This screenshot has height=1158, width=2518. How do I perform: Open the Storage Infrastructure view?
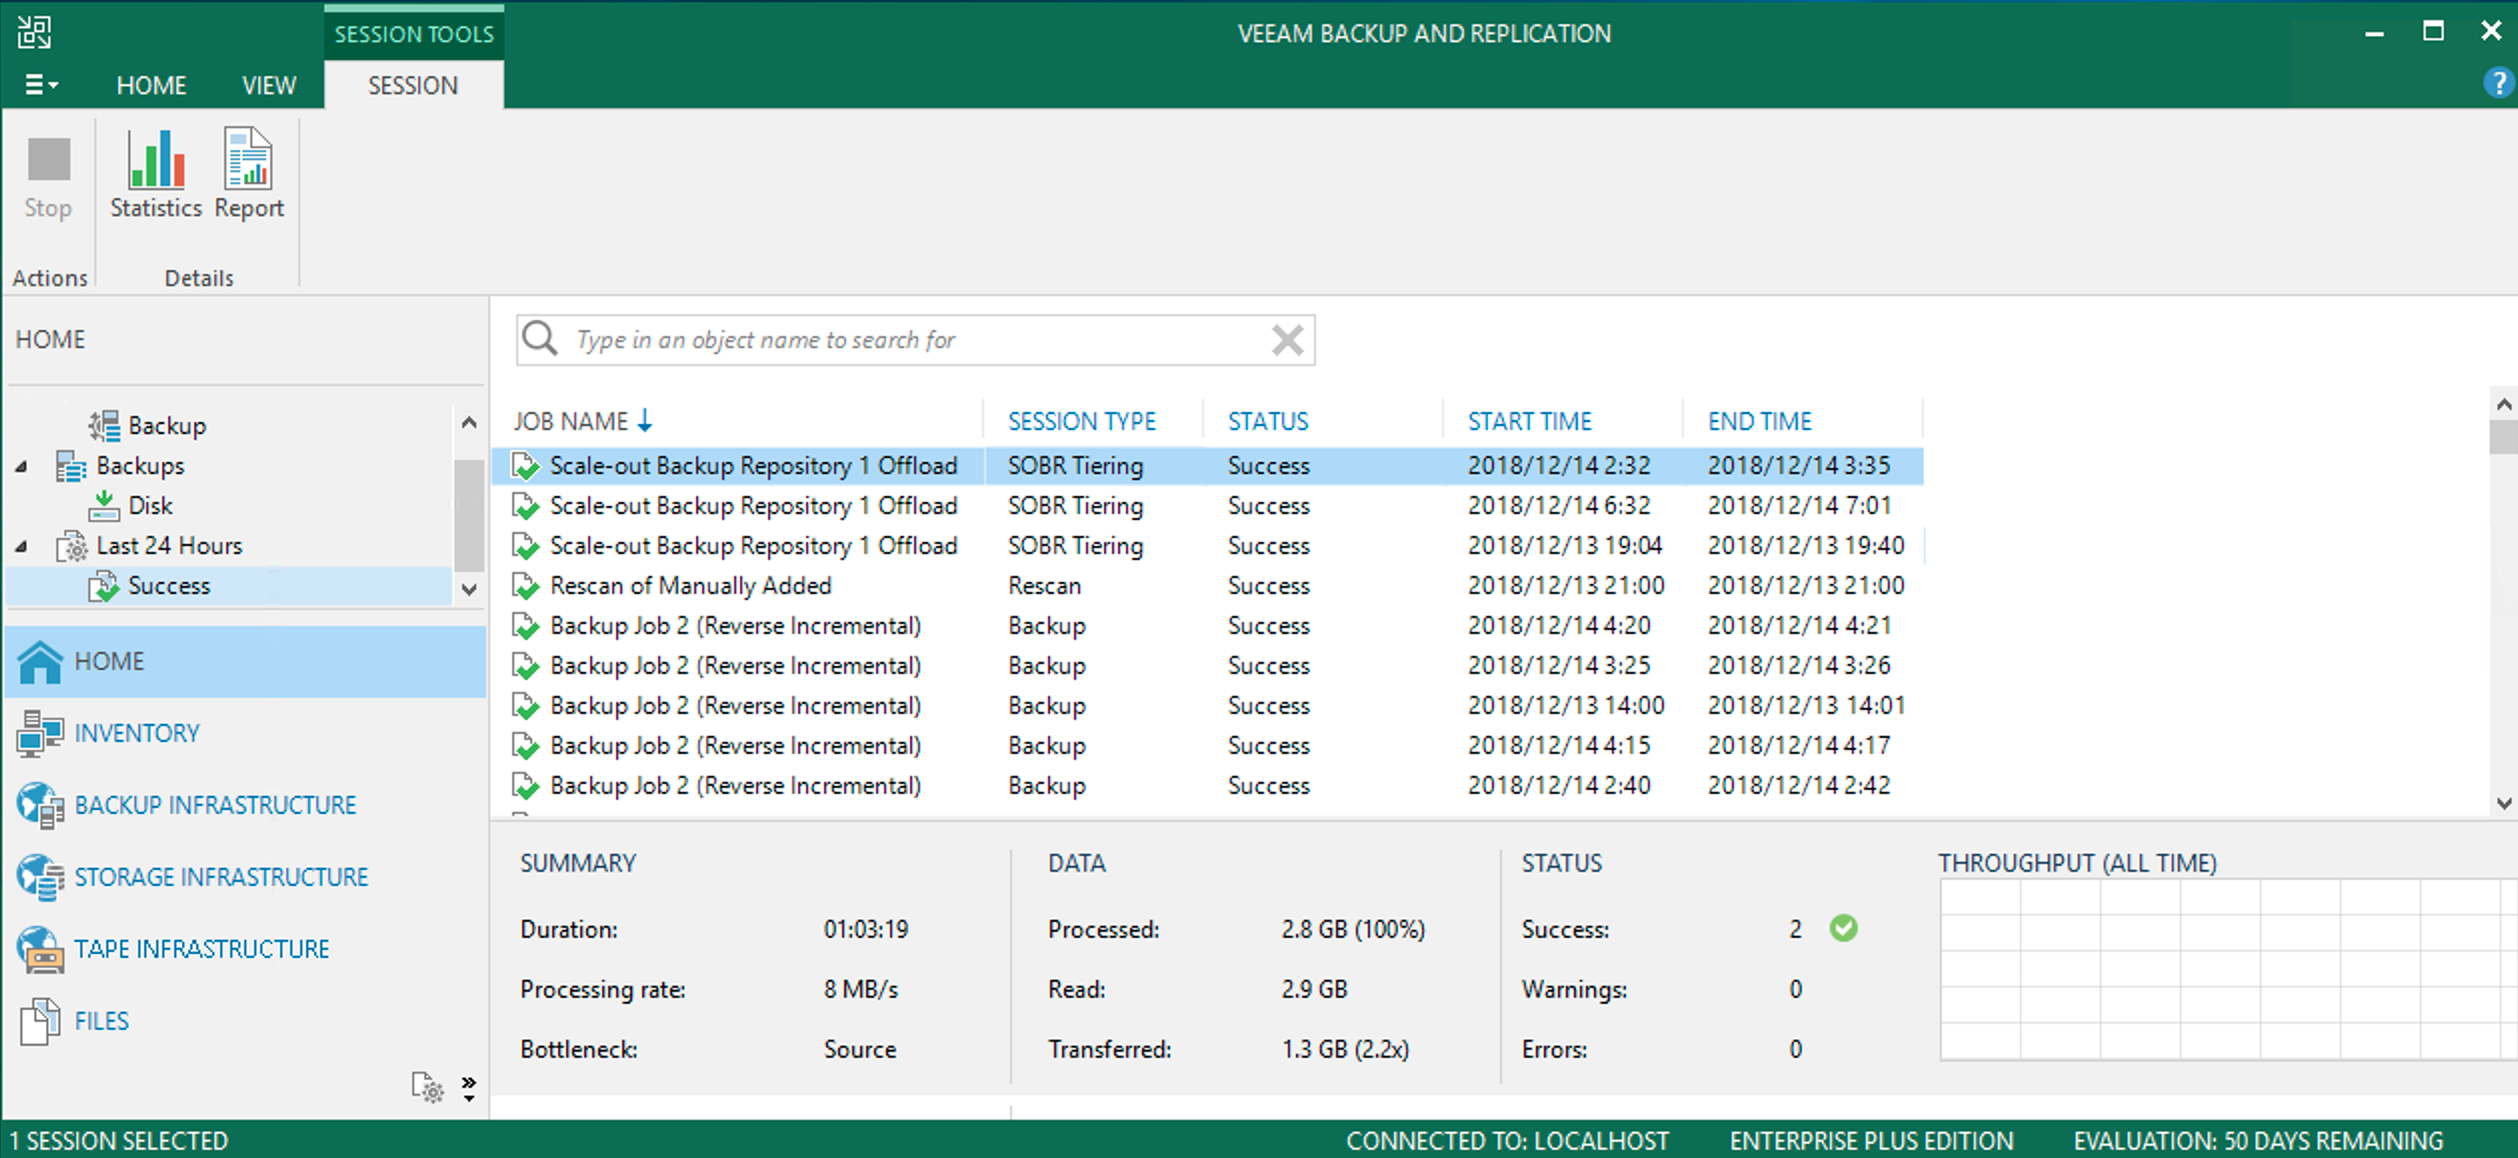(40, 877)
